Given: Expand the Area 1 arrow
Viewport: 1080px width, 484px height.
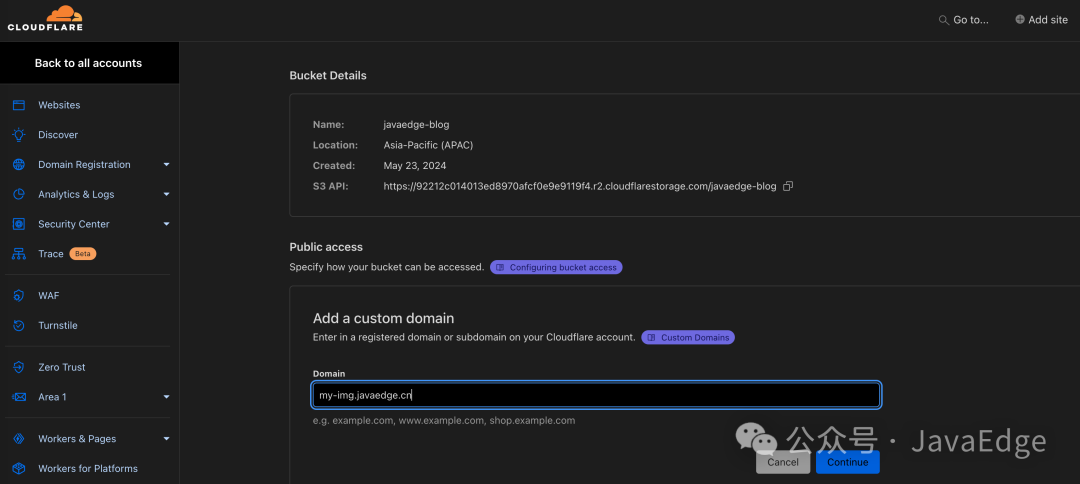Looking at the screenshot, I should tap(167, 397).
